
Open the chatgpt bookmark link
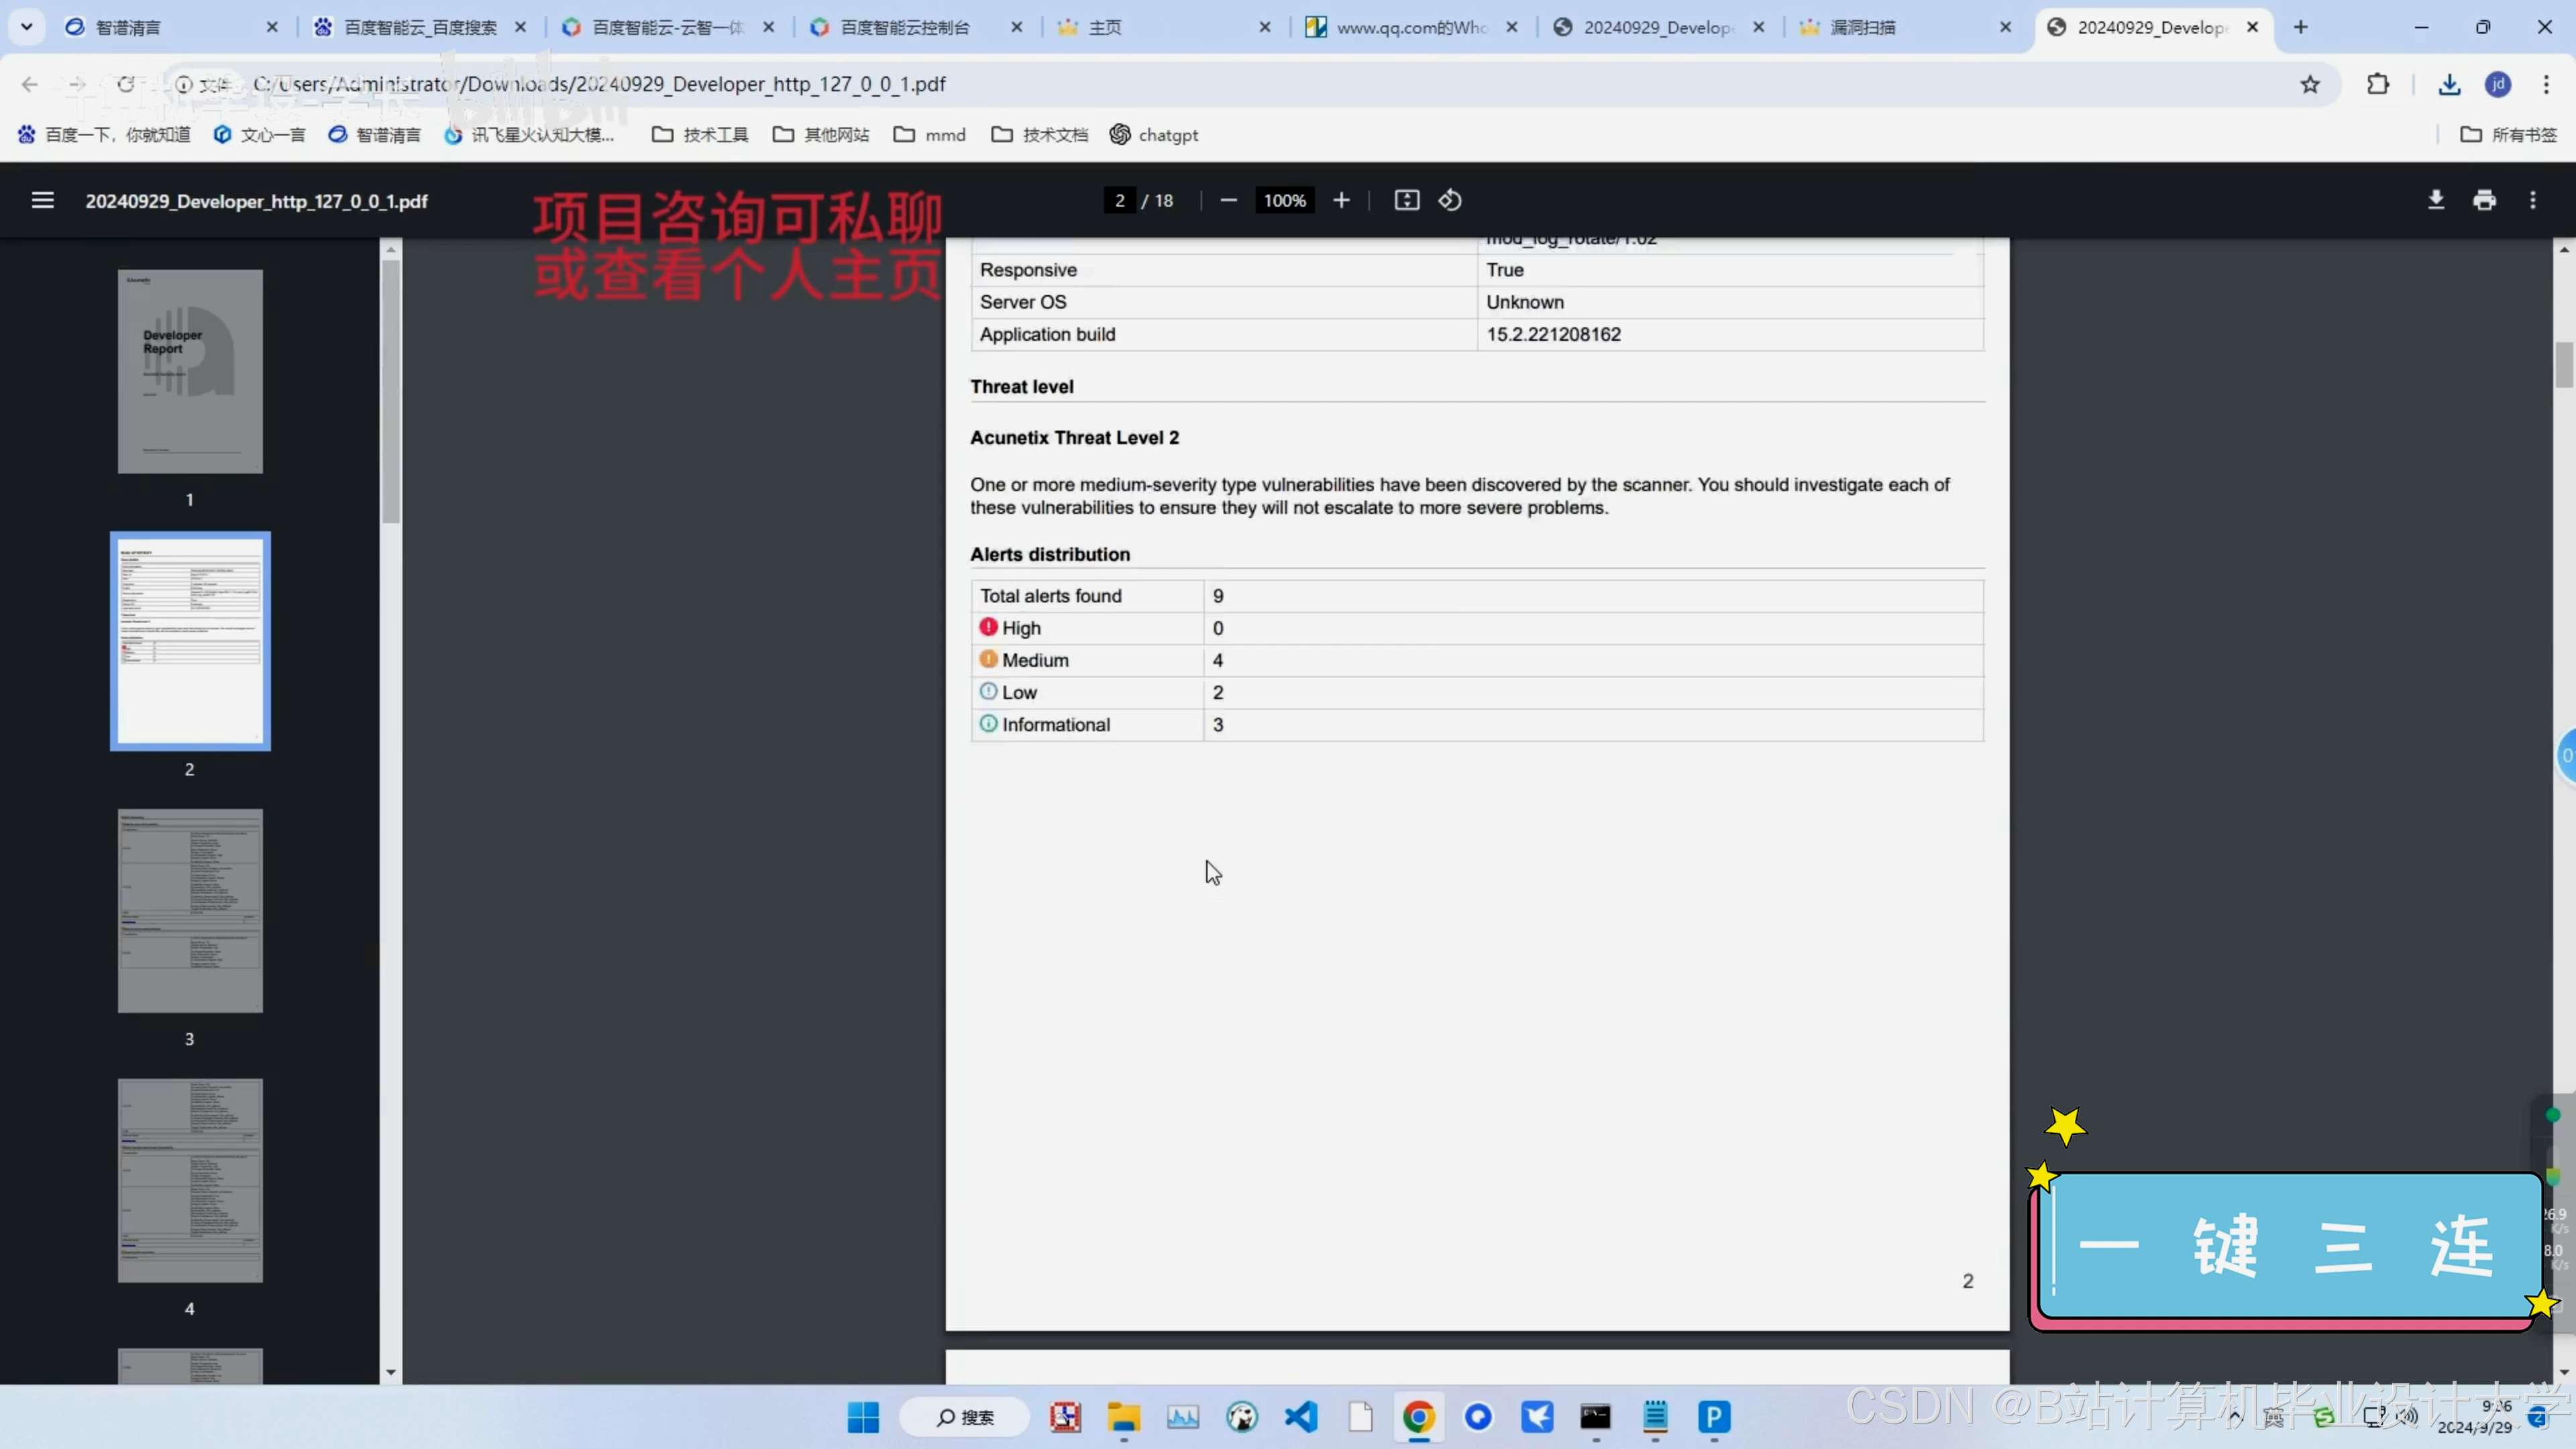pyautogui.click(x=1154, y=134)
